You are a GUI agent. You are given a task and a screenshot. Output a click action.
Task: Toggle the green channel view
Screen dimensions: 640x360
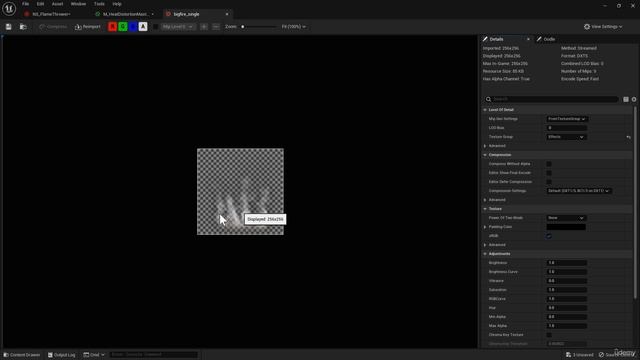122,27
